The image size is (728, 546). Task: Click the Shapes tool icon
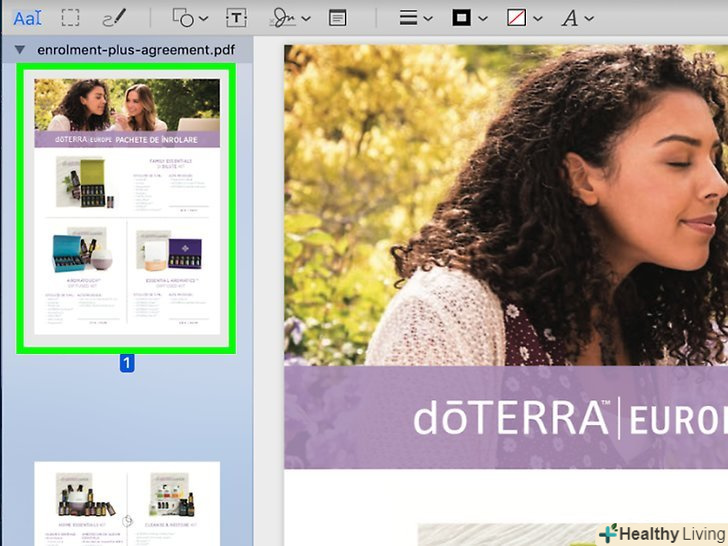click(182, 18)
